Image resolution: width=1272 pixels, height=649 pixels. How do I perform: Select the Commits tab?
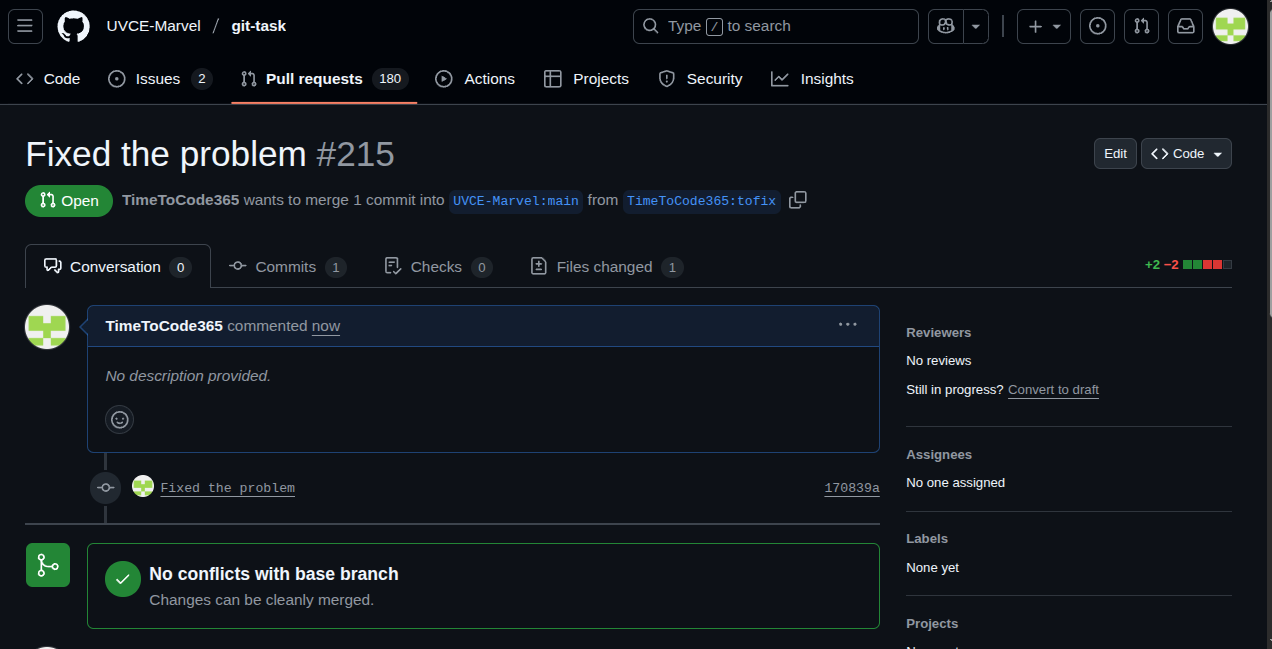[287, 266]
